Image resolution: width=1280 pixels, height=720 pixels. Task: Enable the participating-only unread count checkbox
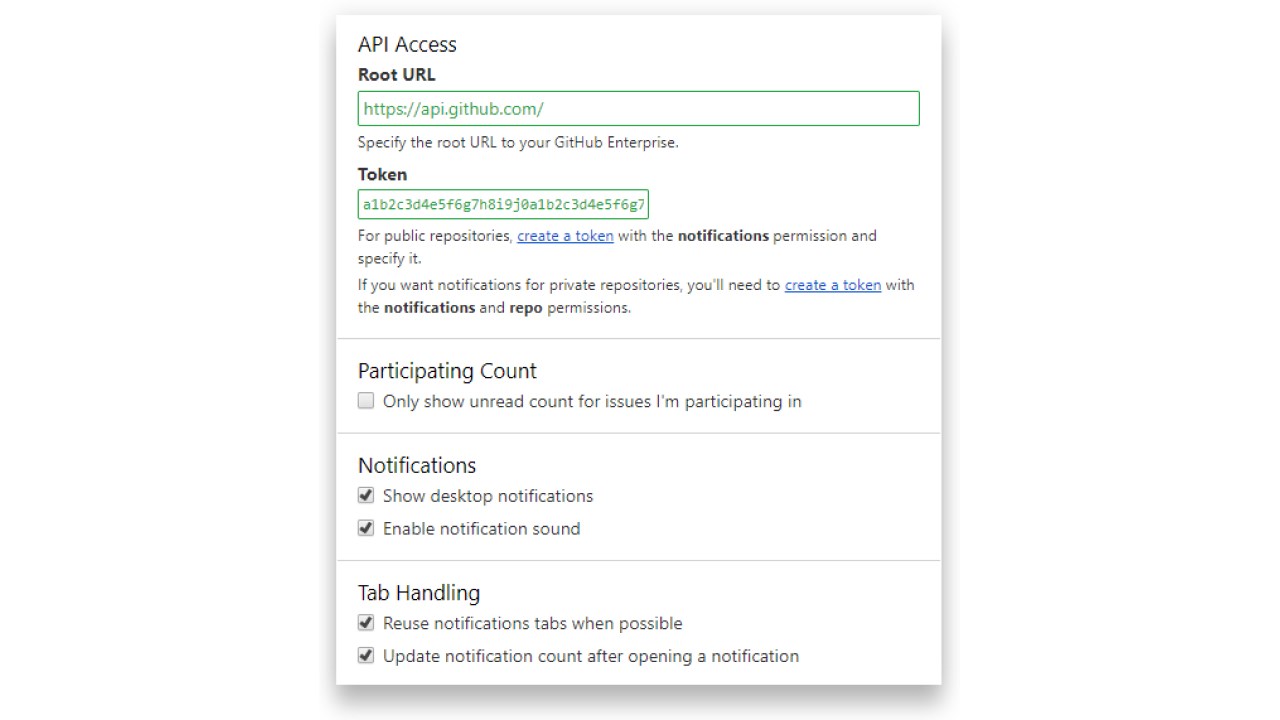[366, 401]
